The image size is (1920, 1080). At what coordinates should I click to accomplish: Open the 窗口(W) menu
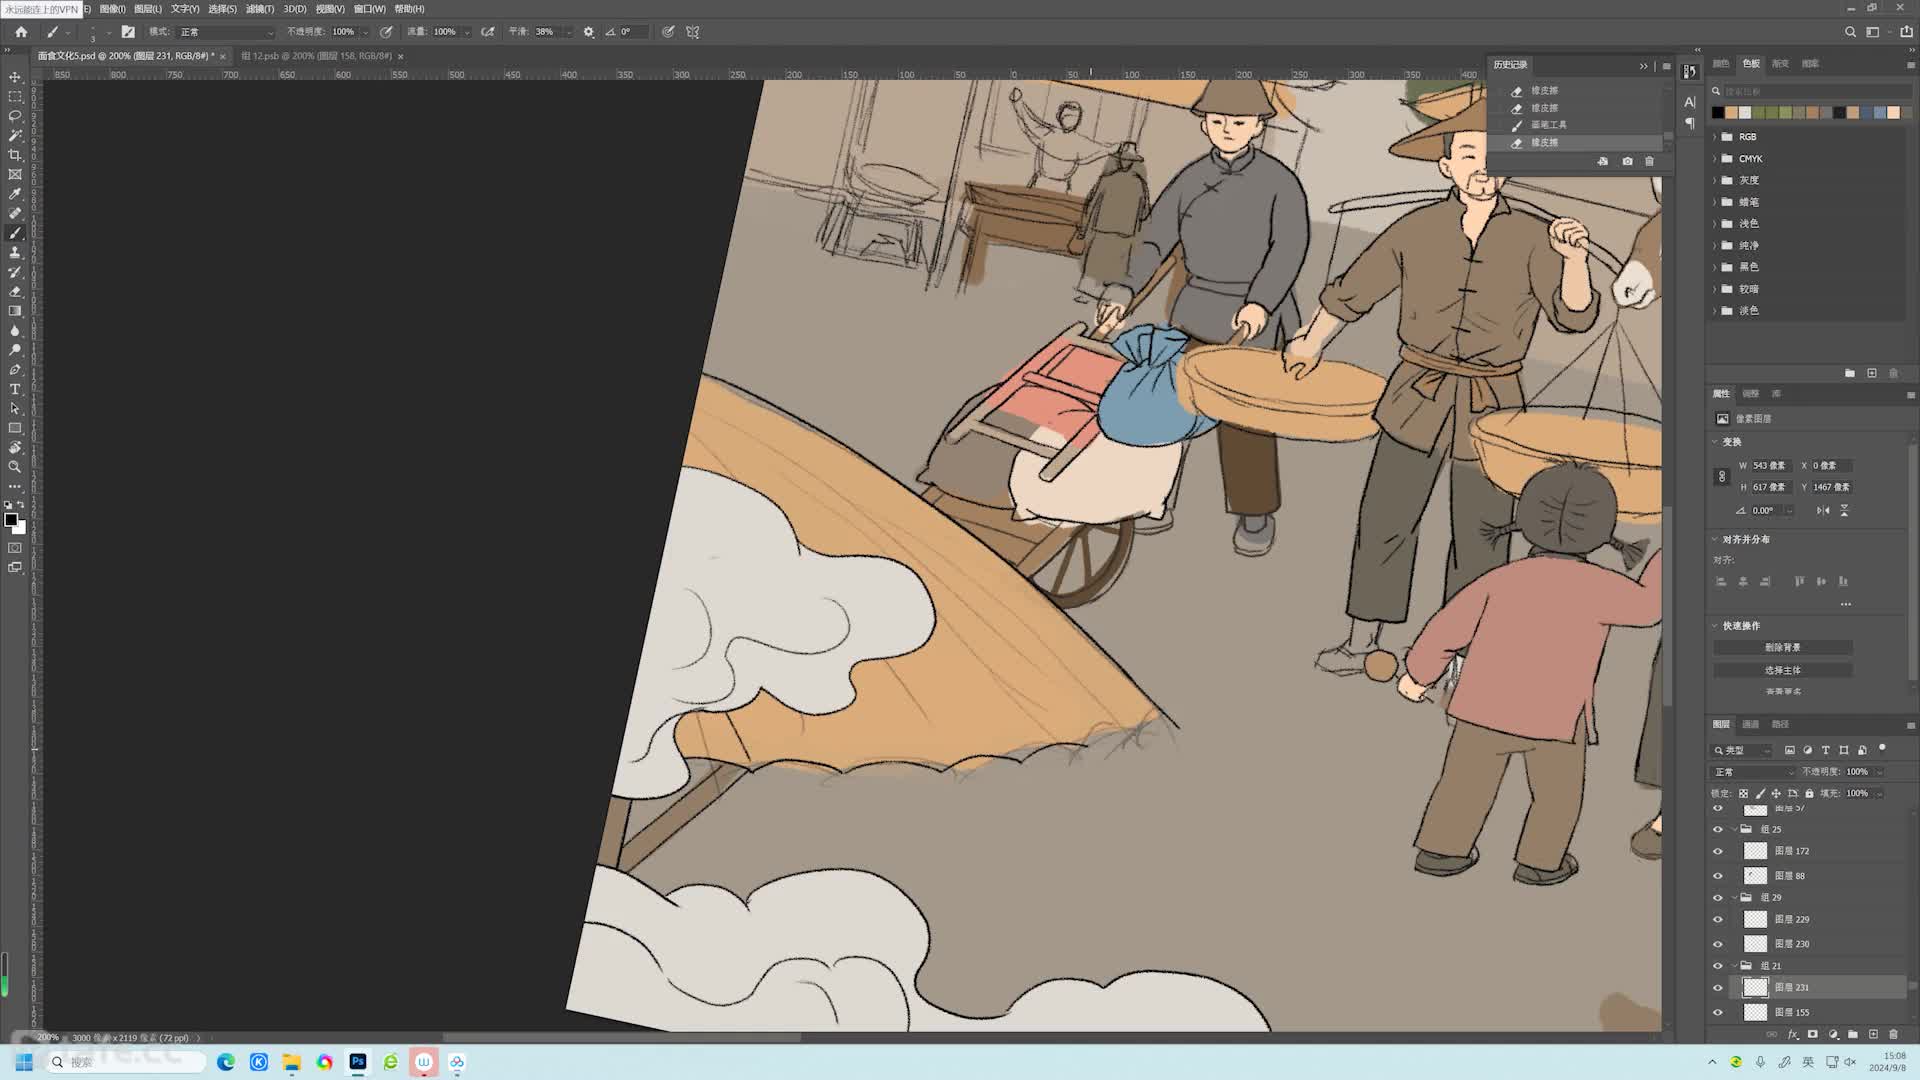[369, 9]
